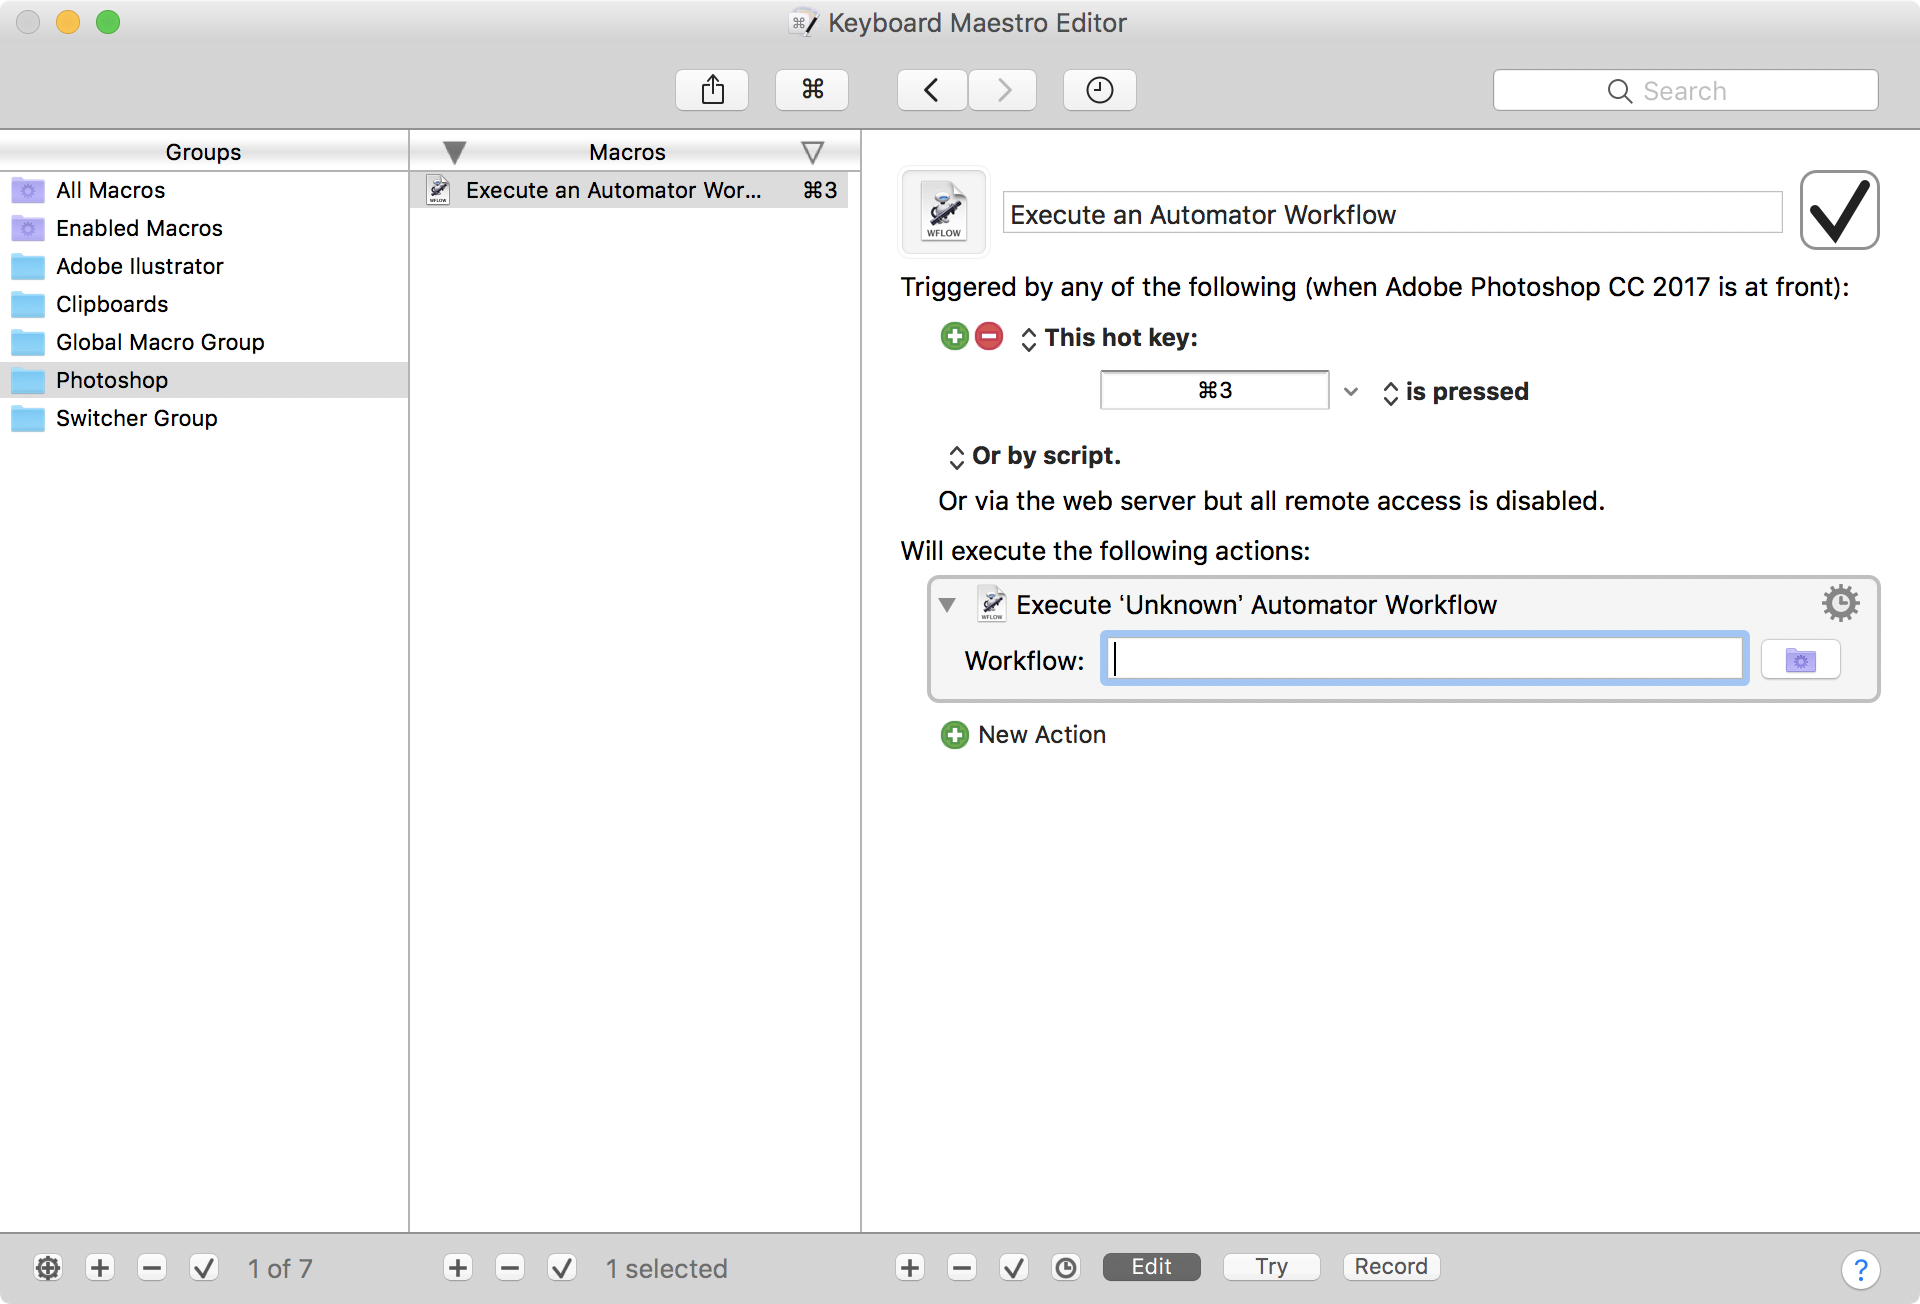Click the Macros column header
Viewport: 1920px width, 1304px height.
pos(627,151)
